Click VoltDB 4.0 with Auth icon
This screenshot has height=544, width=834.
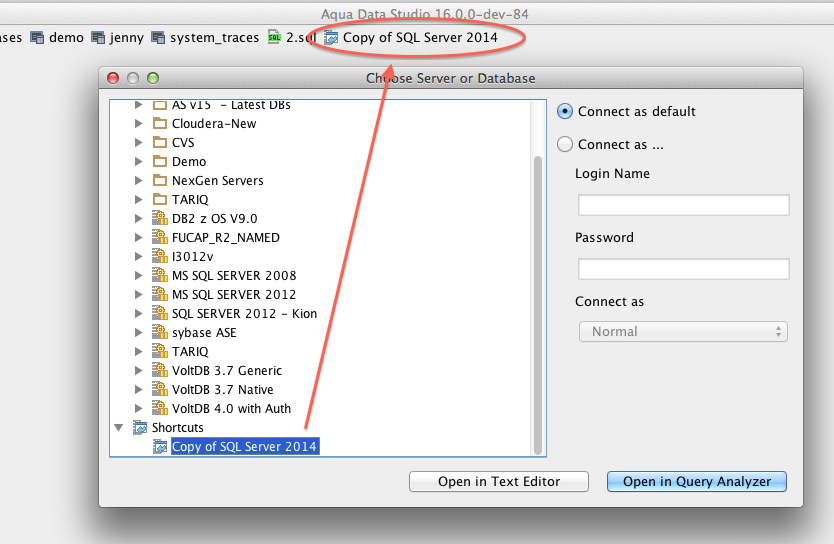coord(160,408)
